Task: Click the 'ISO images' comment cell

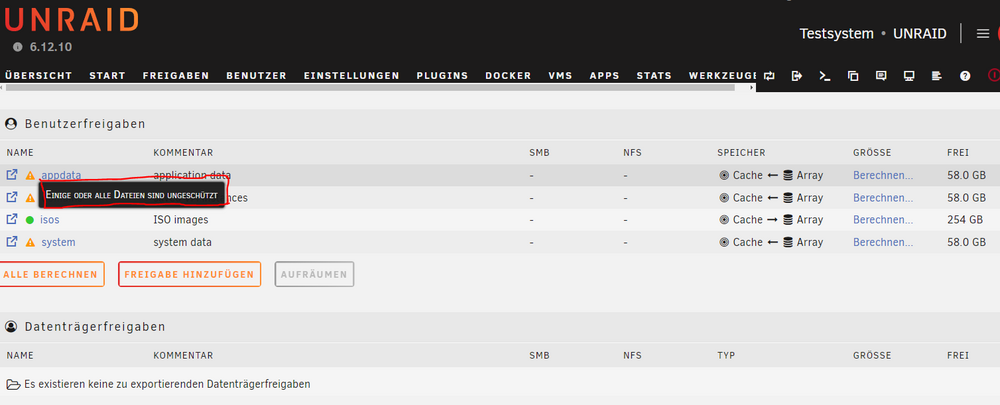Action: coord(180,219)
